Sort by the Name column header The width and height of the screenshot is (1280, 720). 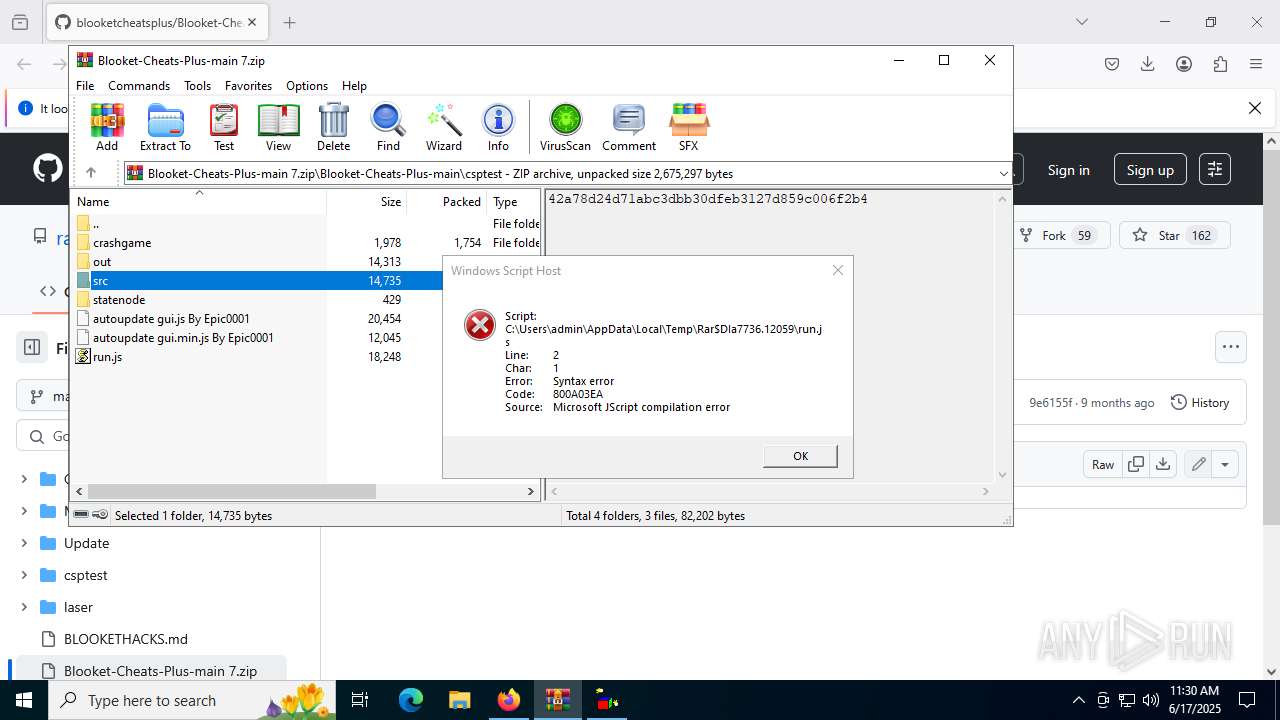pyautogui.click(x=199, y=201)
